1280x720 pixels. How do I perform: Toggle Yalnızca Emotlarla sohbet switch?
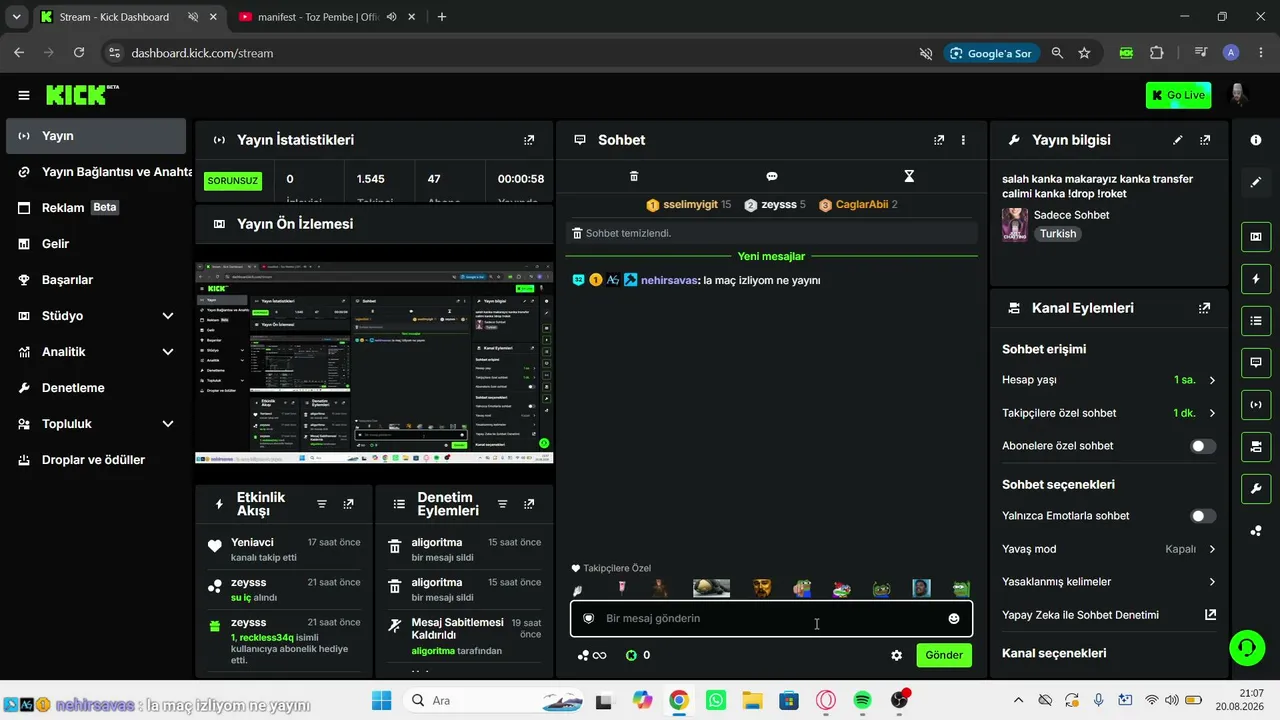pyautogui.click(x=1204, y=516)
